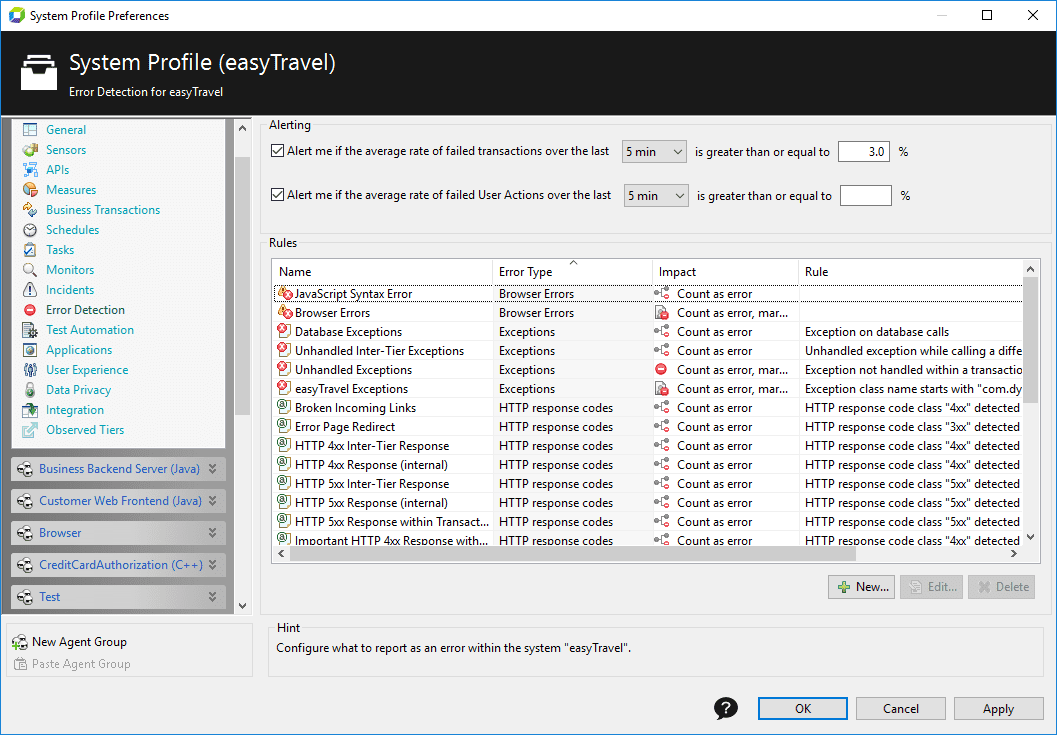Click the Paste Agent Group clipboard icon

click(x=20, y=664)
